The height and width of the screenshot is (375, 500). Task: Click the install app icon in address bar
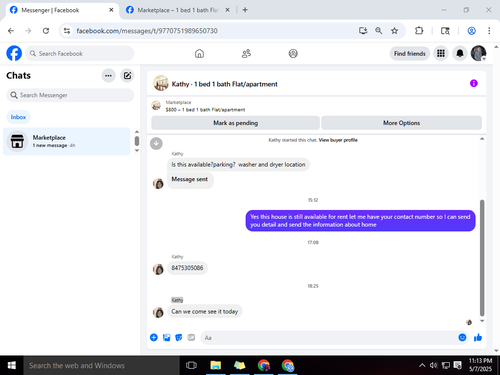point(363,31)
